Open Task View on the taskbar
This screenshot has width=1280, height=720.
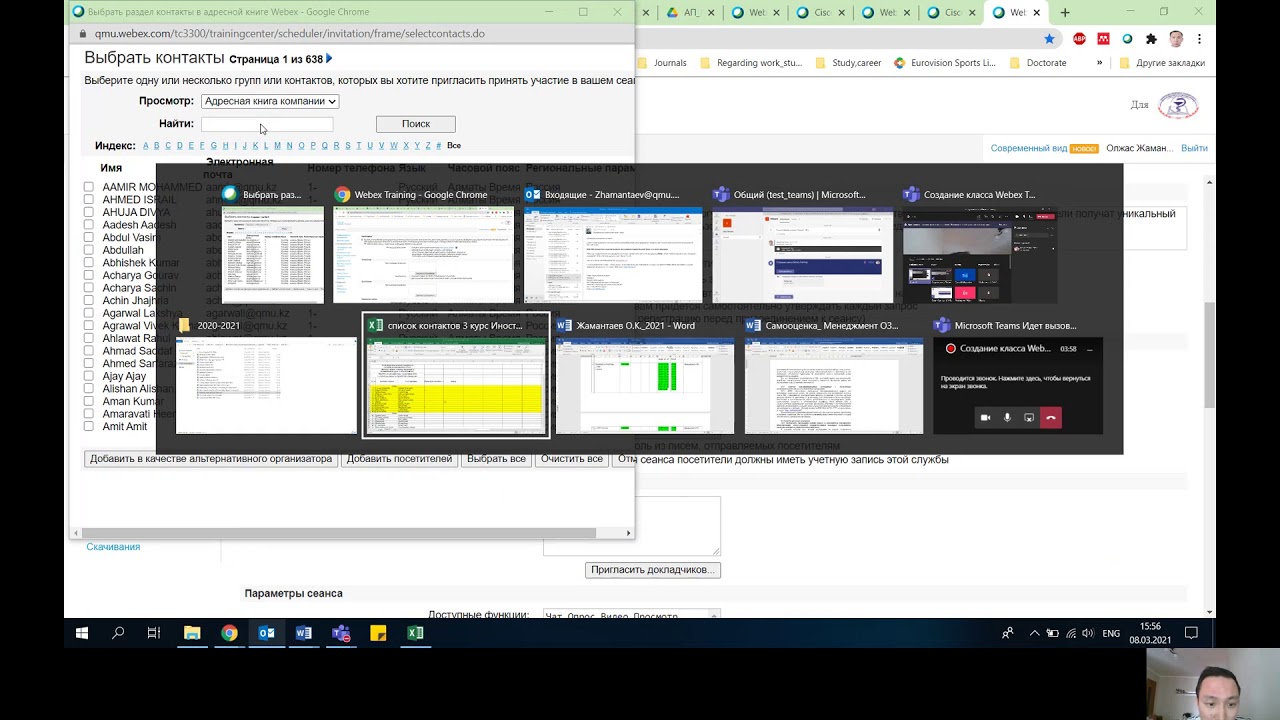[154, 633]
